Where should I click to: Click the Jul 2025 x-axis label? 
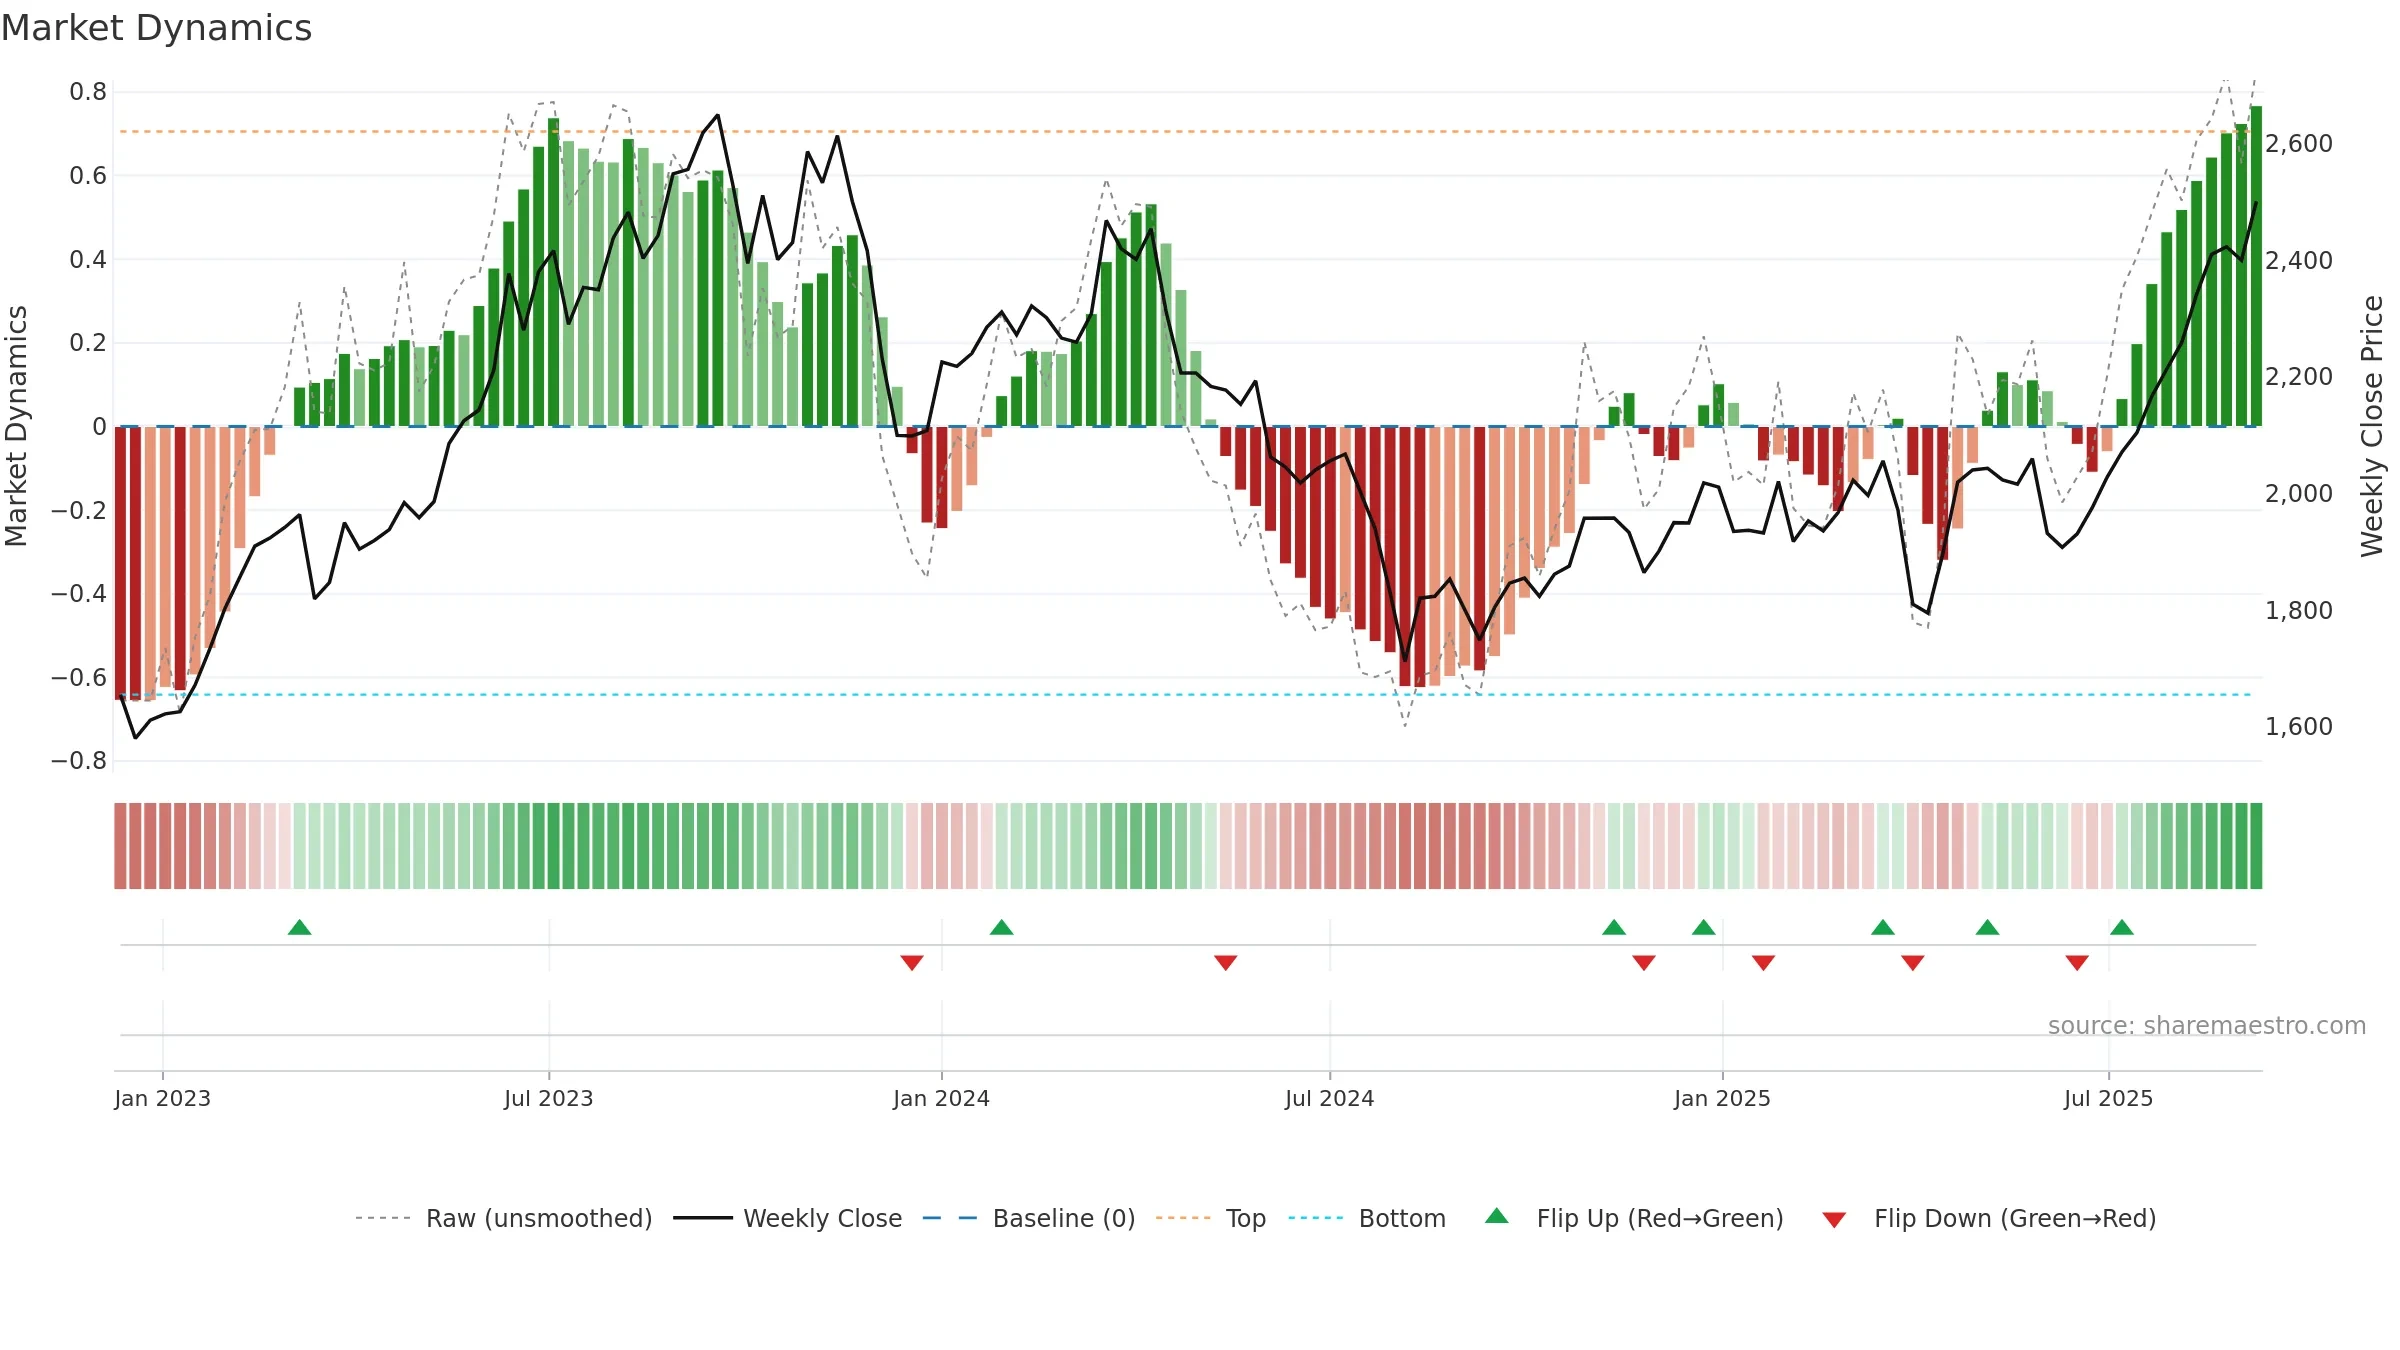pyautogui.click(x=2109, y=1098)
